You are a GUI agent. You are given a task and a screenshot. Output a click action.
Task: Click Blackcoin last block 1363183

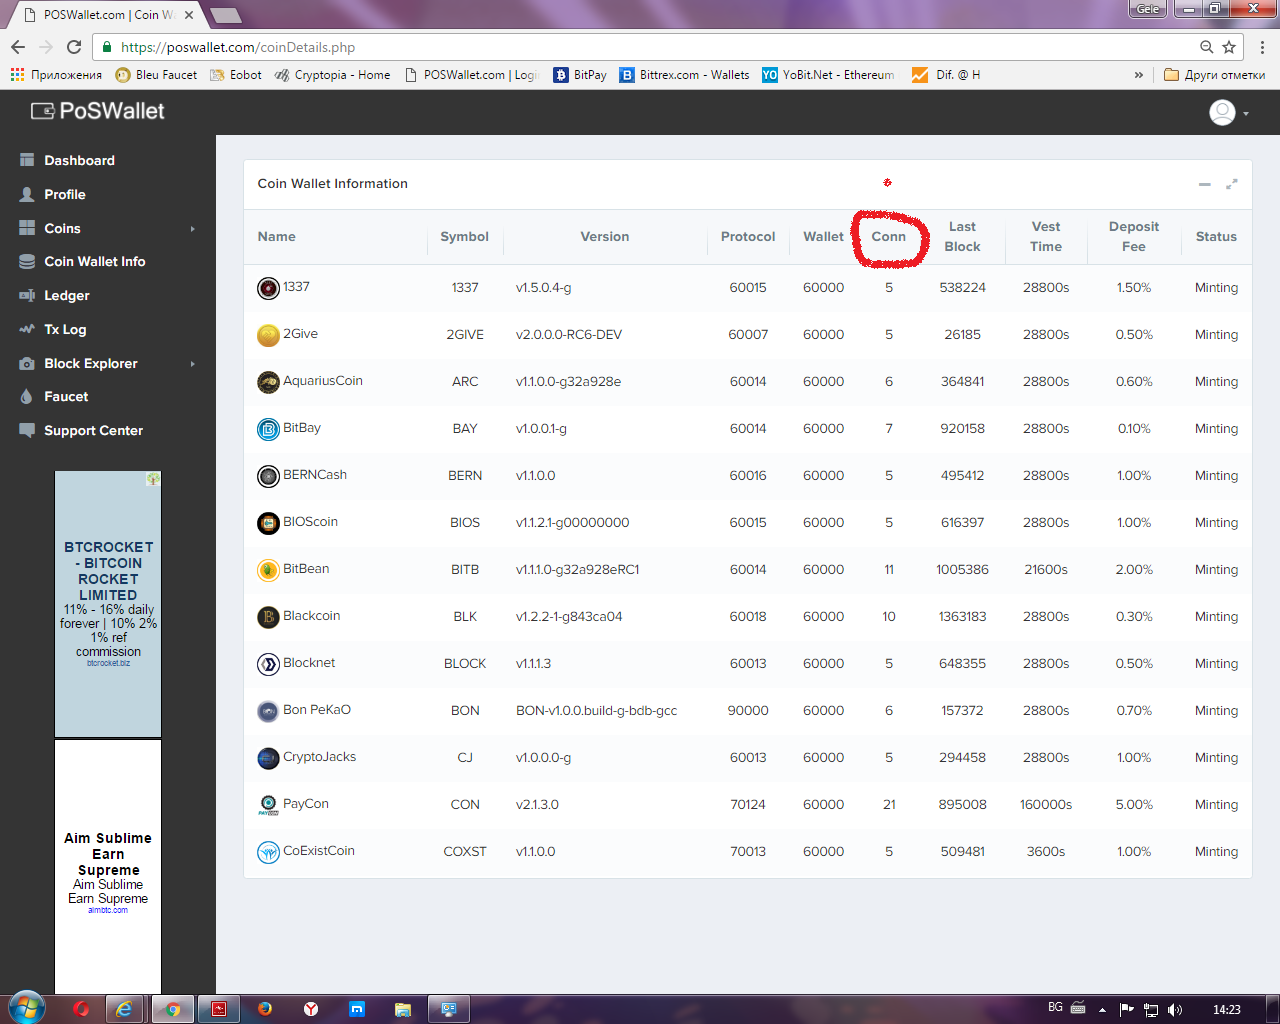pyautogui.click(x=963, y=617)
